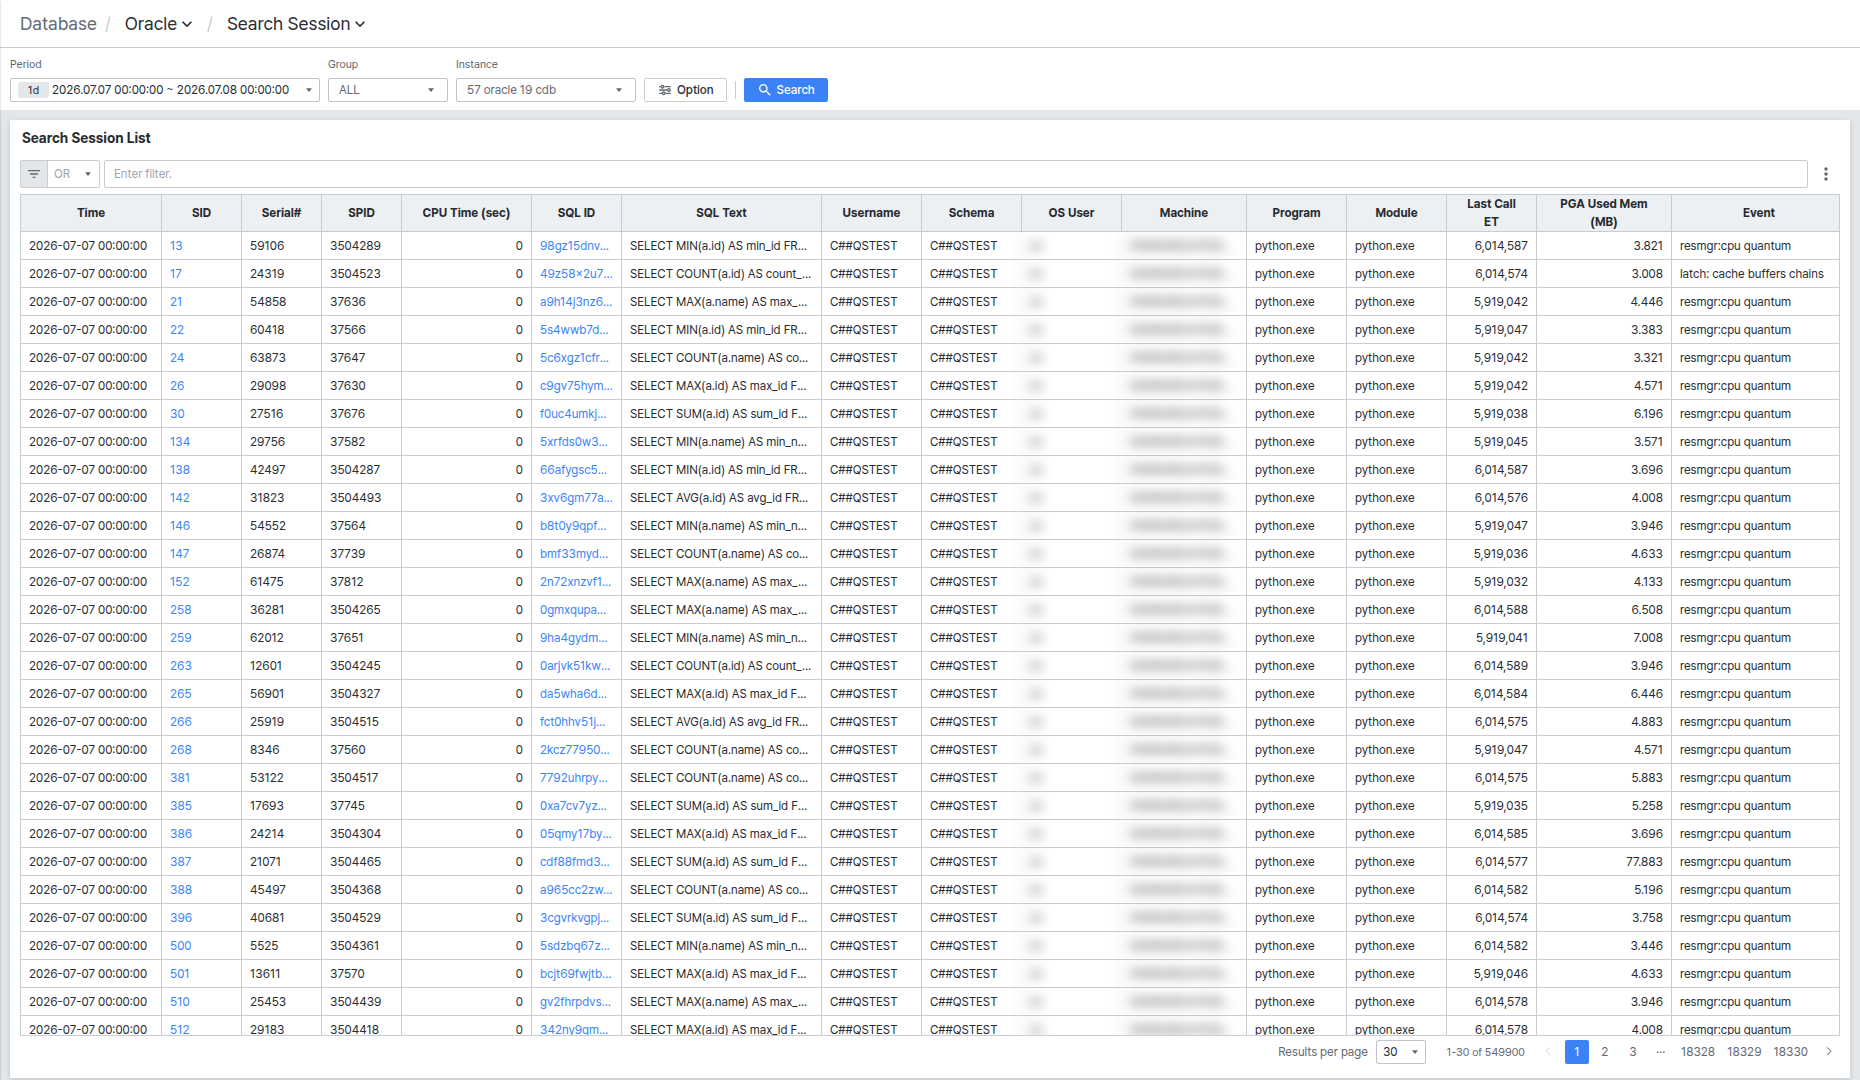
Task: Click SQL text SELECT AVG(a.id) for SID 142
Action: click(x=719, y=498)
